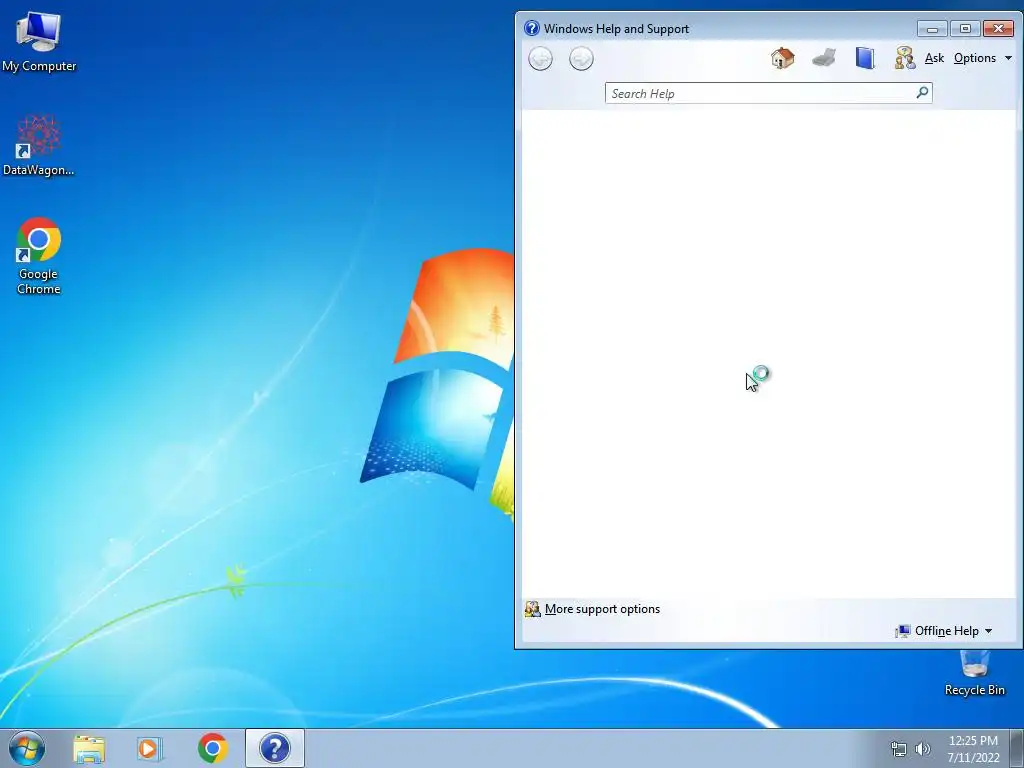
Task: Launch Windows Media Player from taskbar
Action: (150, 748)
